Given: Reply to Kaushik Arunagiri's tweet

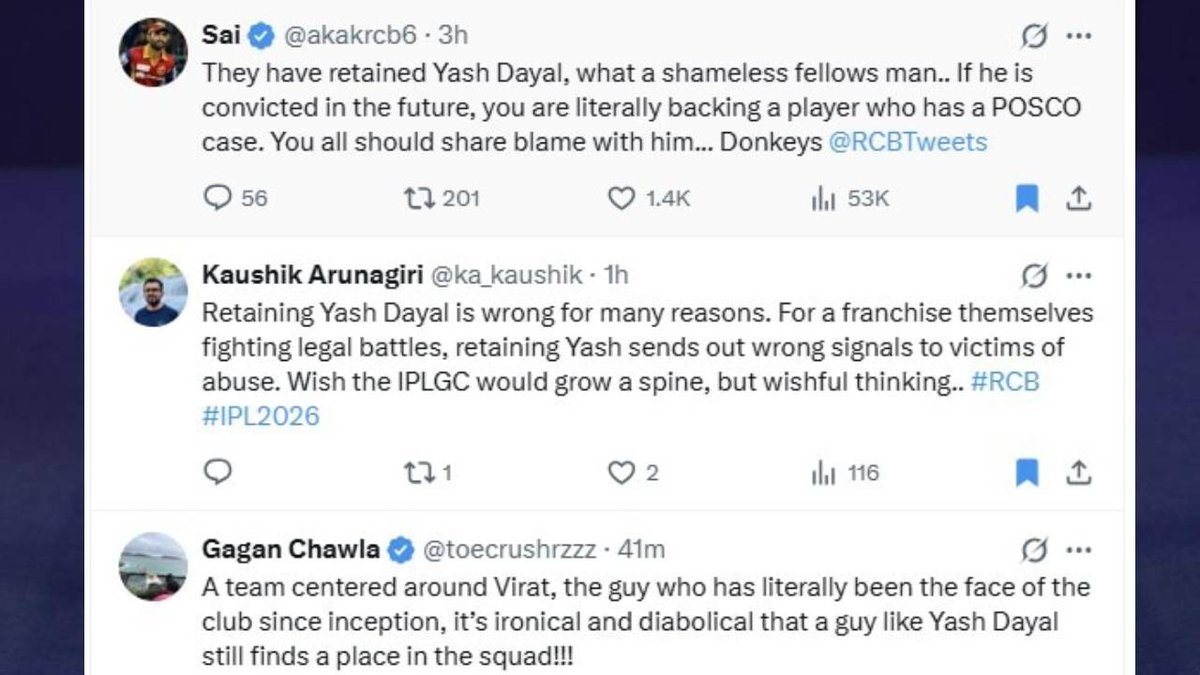Looking at the screenshot, I should [x=218, y=472].
